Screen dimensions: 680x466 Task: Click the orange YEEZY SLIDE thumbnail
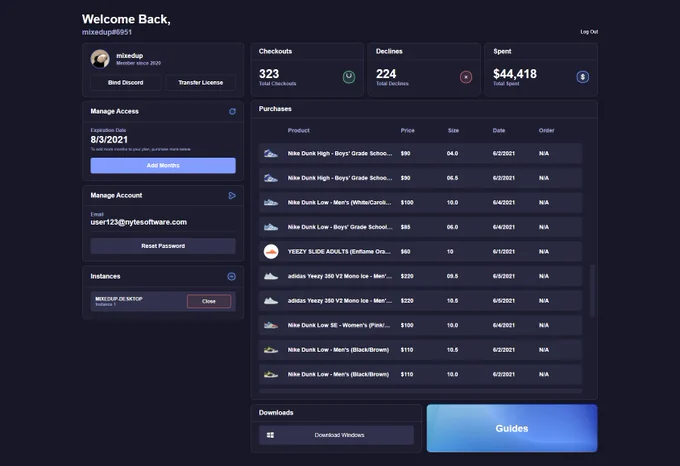[x=271, y=251]
